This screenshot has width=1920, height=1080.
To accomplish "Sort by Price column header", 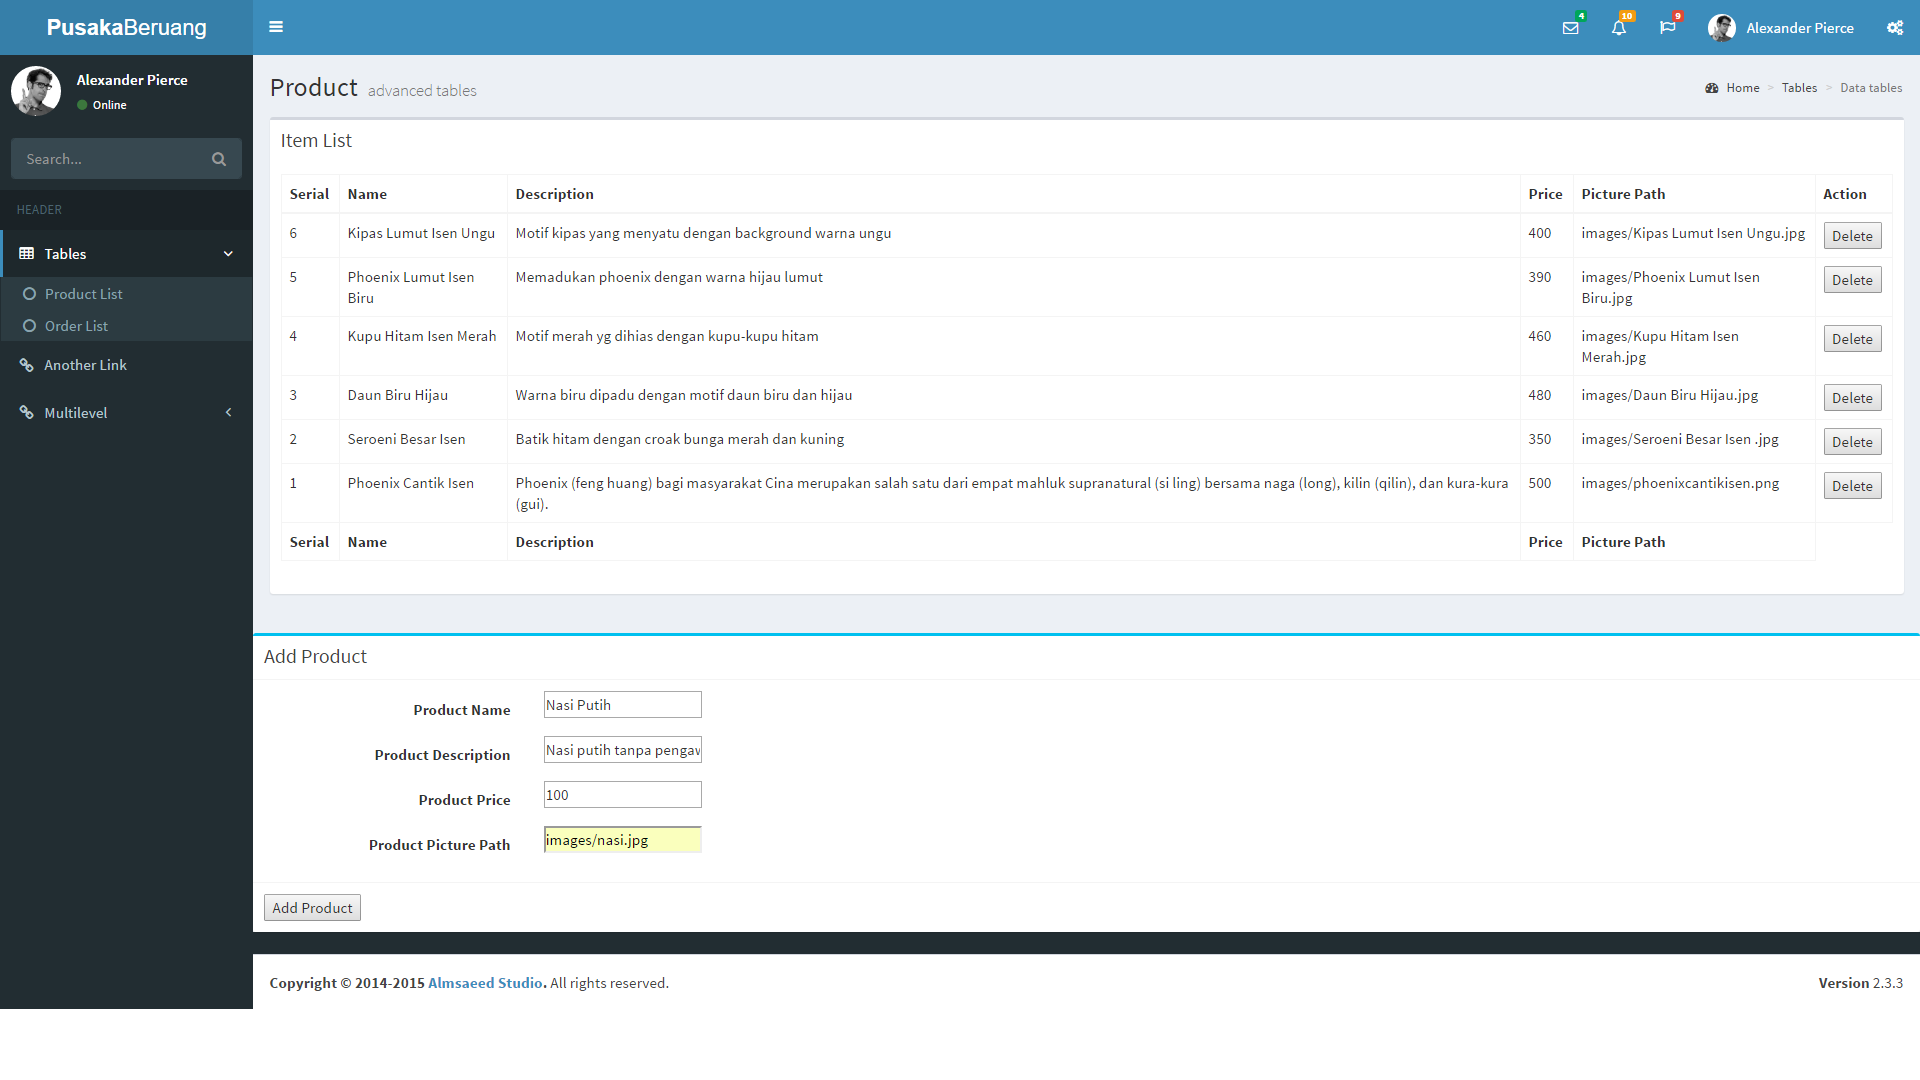I will (1545, 194).
